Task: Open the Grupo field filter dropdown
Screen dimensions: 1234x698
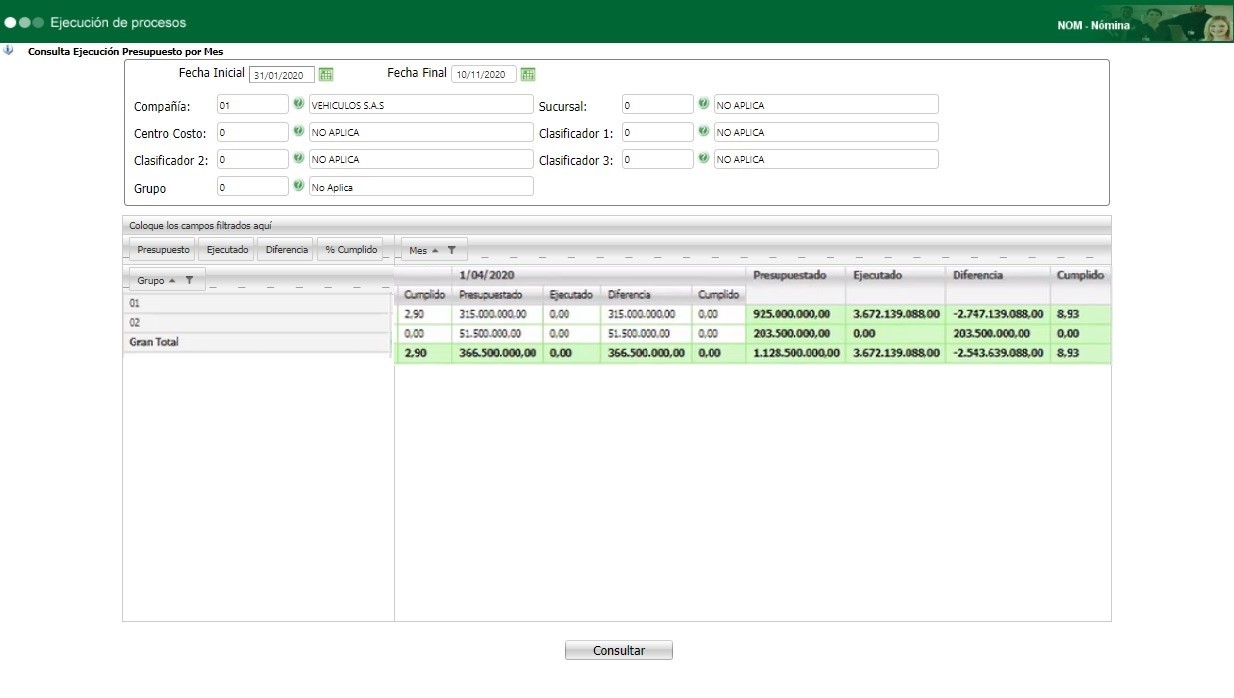Action: (189, 281)
